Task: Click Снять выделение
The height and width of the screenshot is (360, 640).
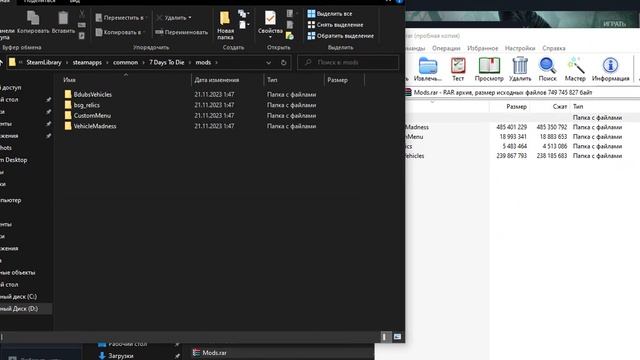Action: 335,24
